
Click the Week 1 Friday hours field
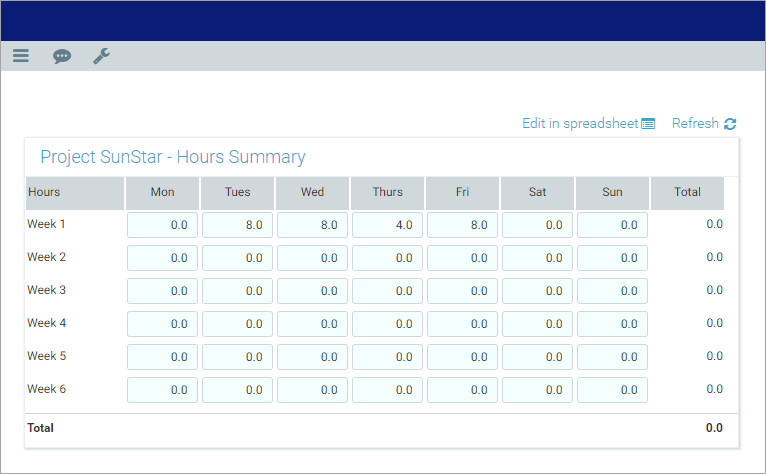[x=462, y=225]
